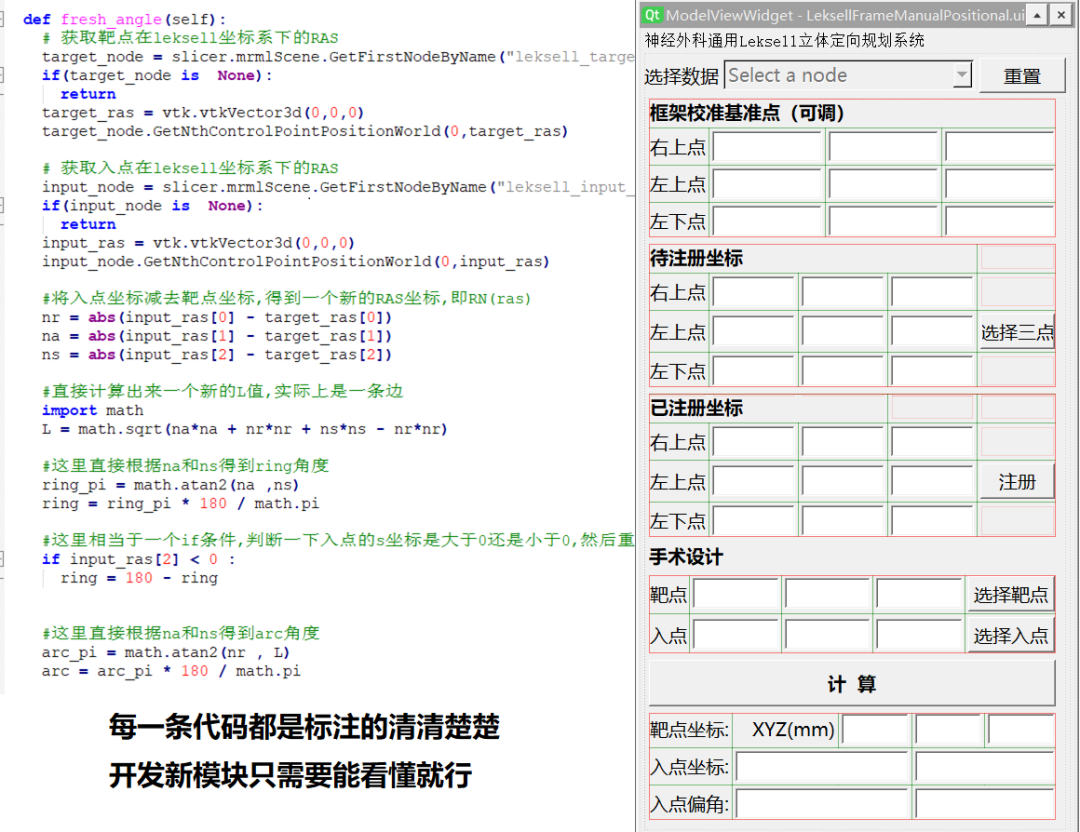Click second 入点坐标 output field

click(984, 768)
